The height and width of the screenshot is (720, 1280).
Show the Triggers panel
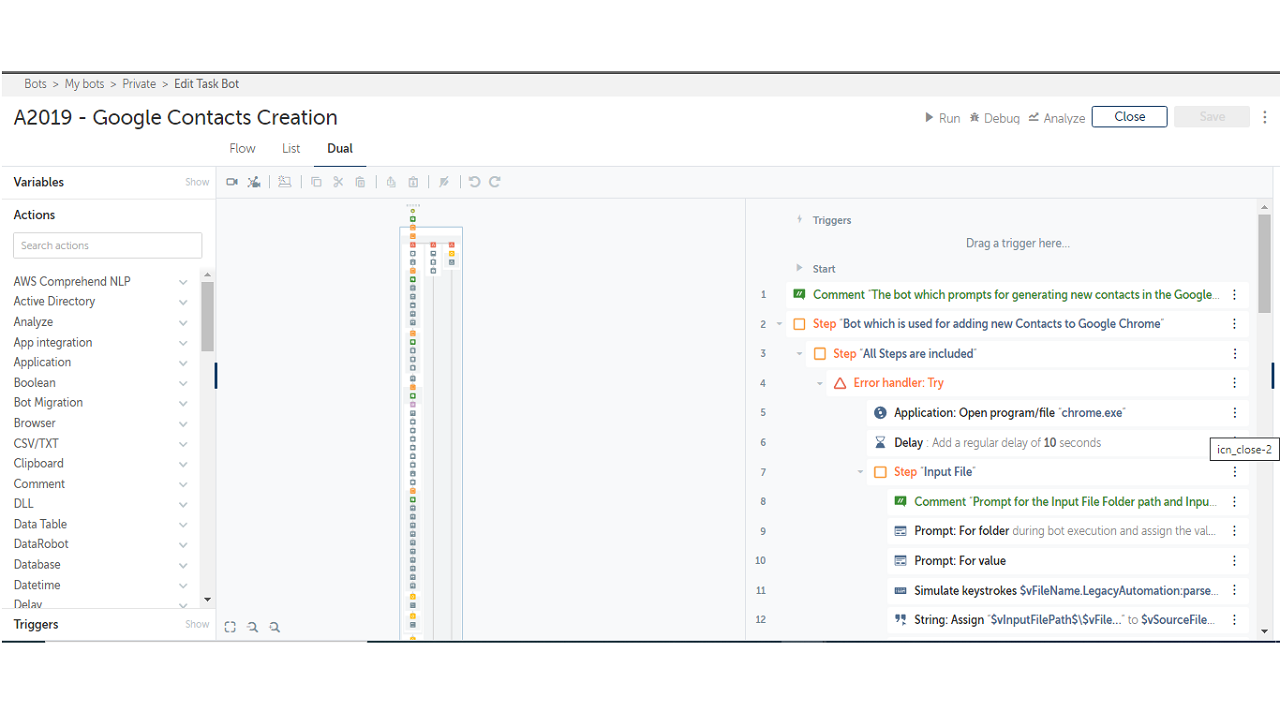[197, 624]
